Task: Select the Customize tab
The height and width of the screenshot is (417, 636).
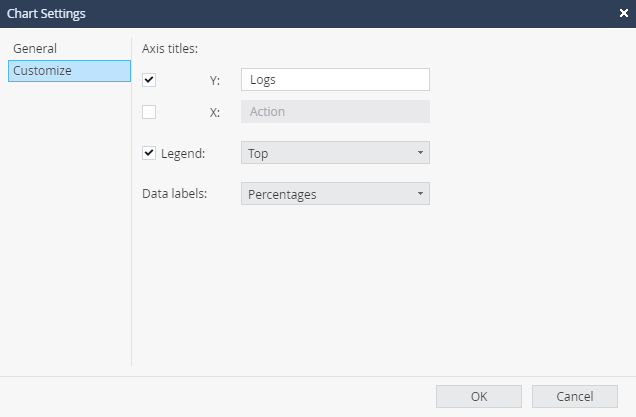Action: (69, 71)
